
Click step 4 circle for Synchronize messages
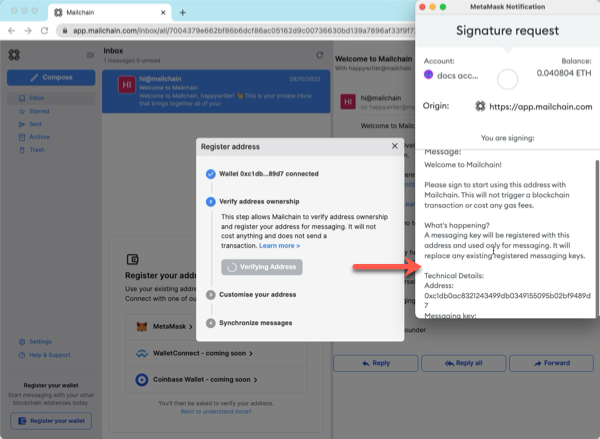click(210, 323)
